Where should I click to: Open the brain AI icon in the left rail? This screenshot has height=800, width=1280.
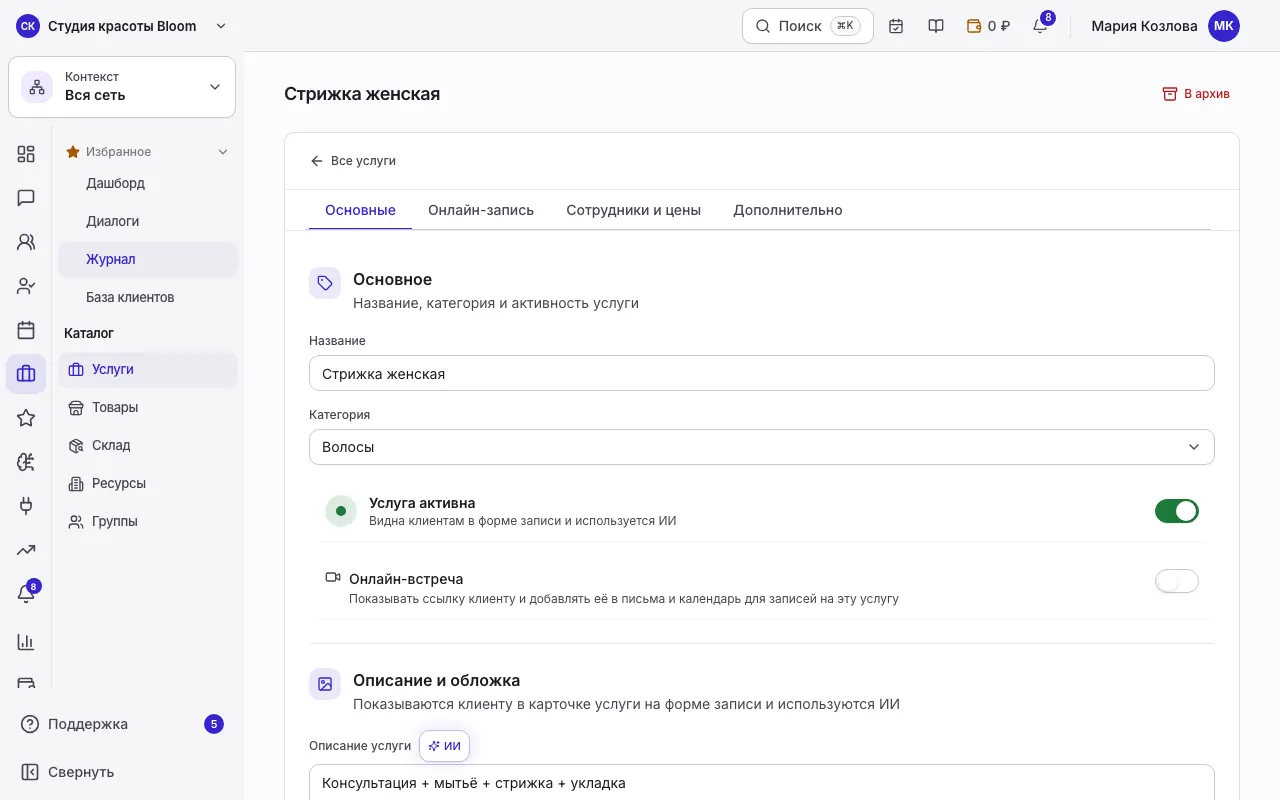point(26,462)
